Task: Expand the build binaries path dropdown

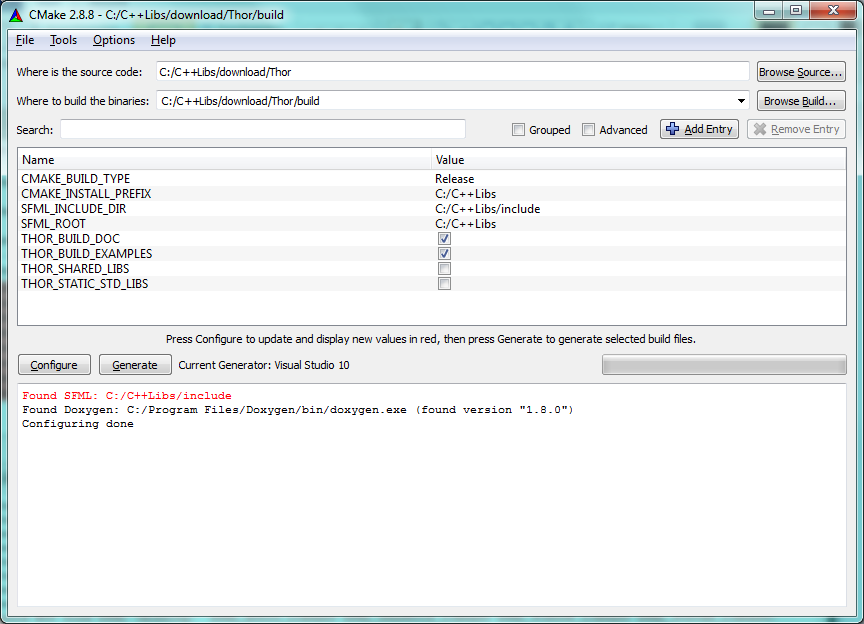Action: [741, 101]
